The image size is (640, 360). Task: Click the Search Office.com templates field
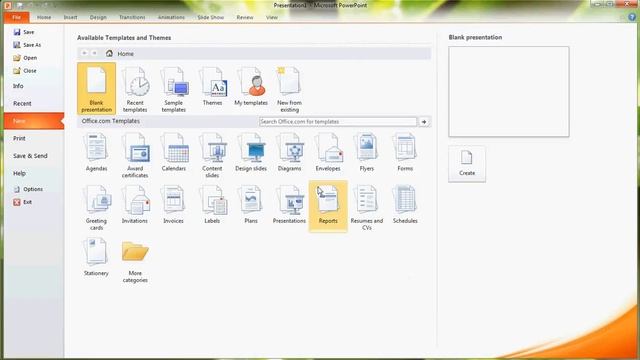pyautogui.click(x=338, y=122)
